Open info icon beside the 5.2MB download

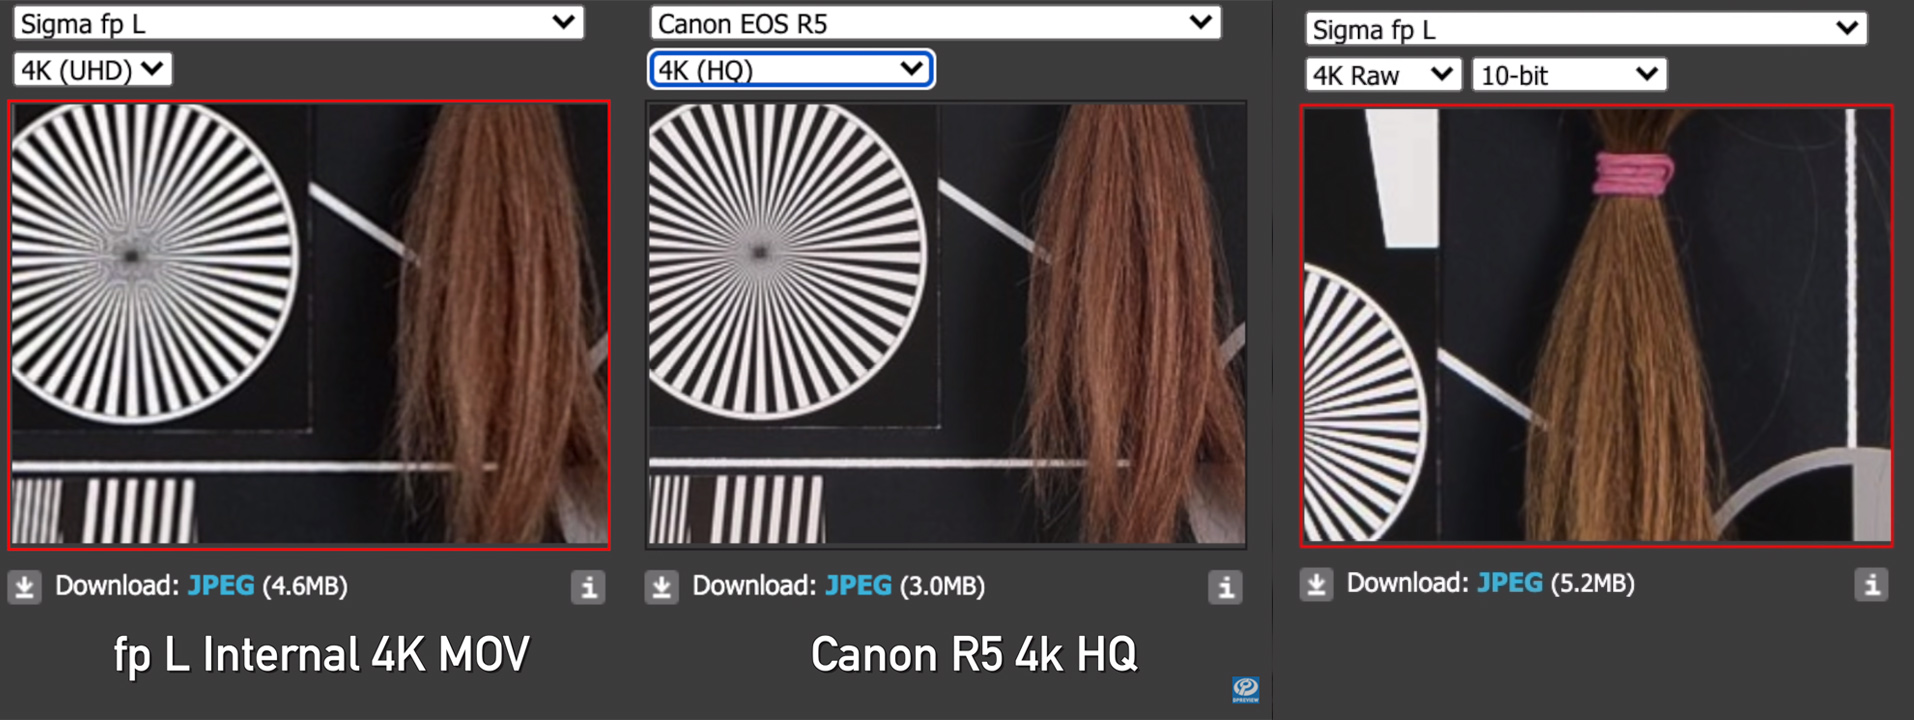tap(1871, 584)
